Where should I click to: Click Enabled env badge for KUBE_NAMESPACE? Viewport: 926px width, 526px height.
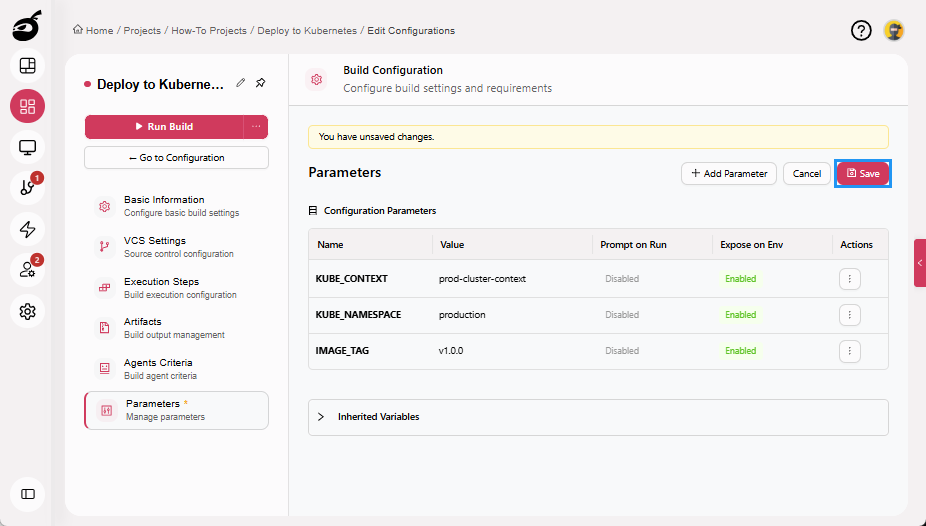(x=741, y=315)
